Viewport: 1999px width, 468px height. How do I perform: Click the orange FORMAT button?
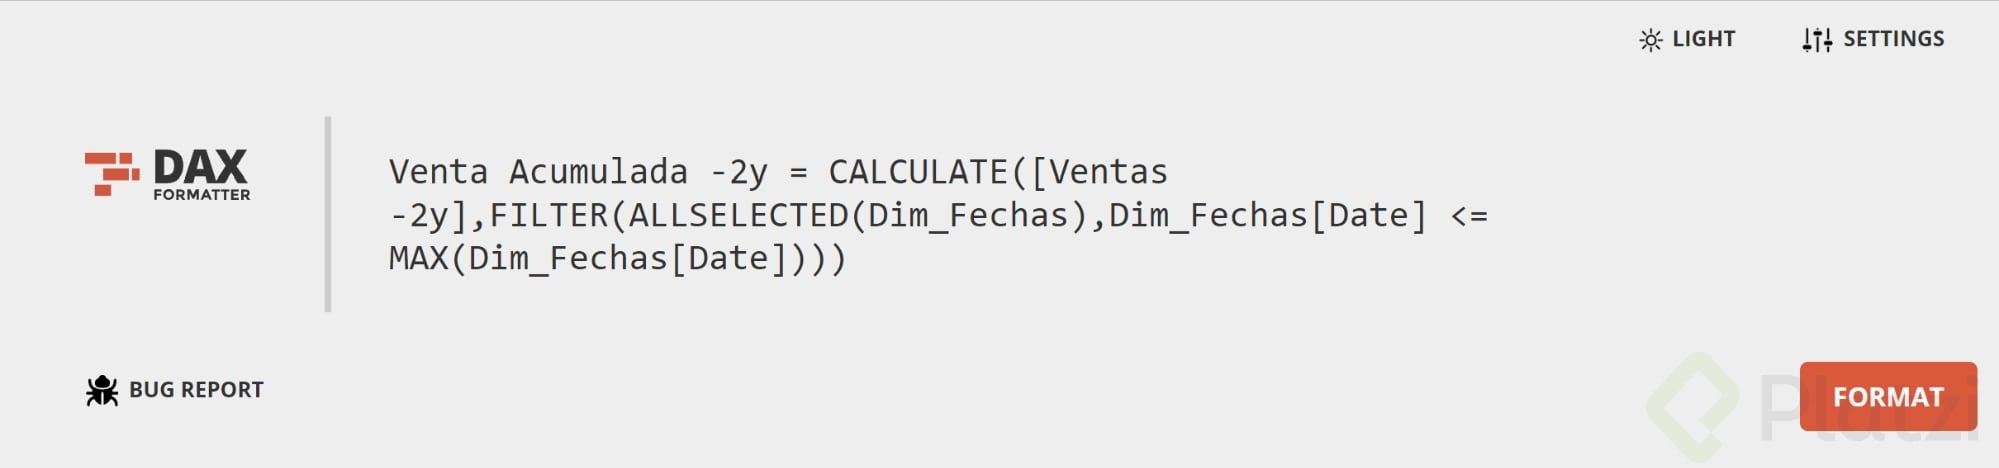point(1888,397)
